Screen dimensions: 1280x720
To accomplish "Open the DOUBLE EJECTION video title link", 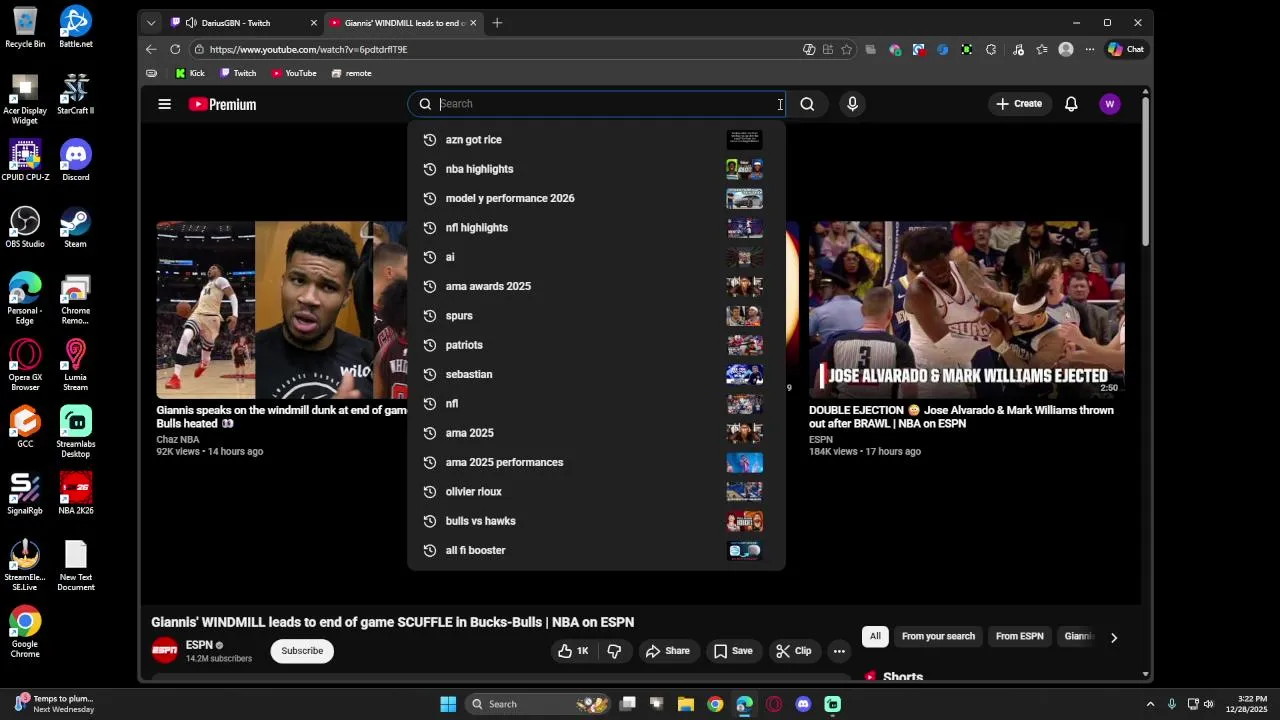I will pyautogui.click(x=961, y=417).
